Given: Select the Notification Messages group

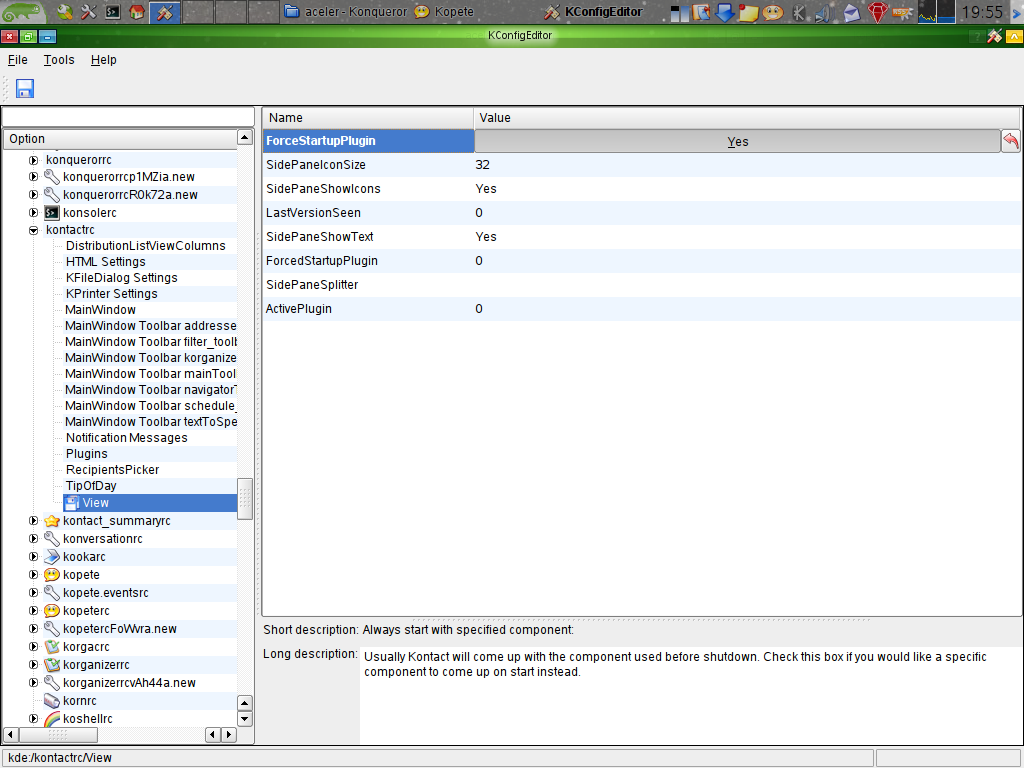Looking at the screenshot, I should point(126,438).
